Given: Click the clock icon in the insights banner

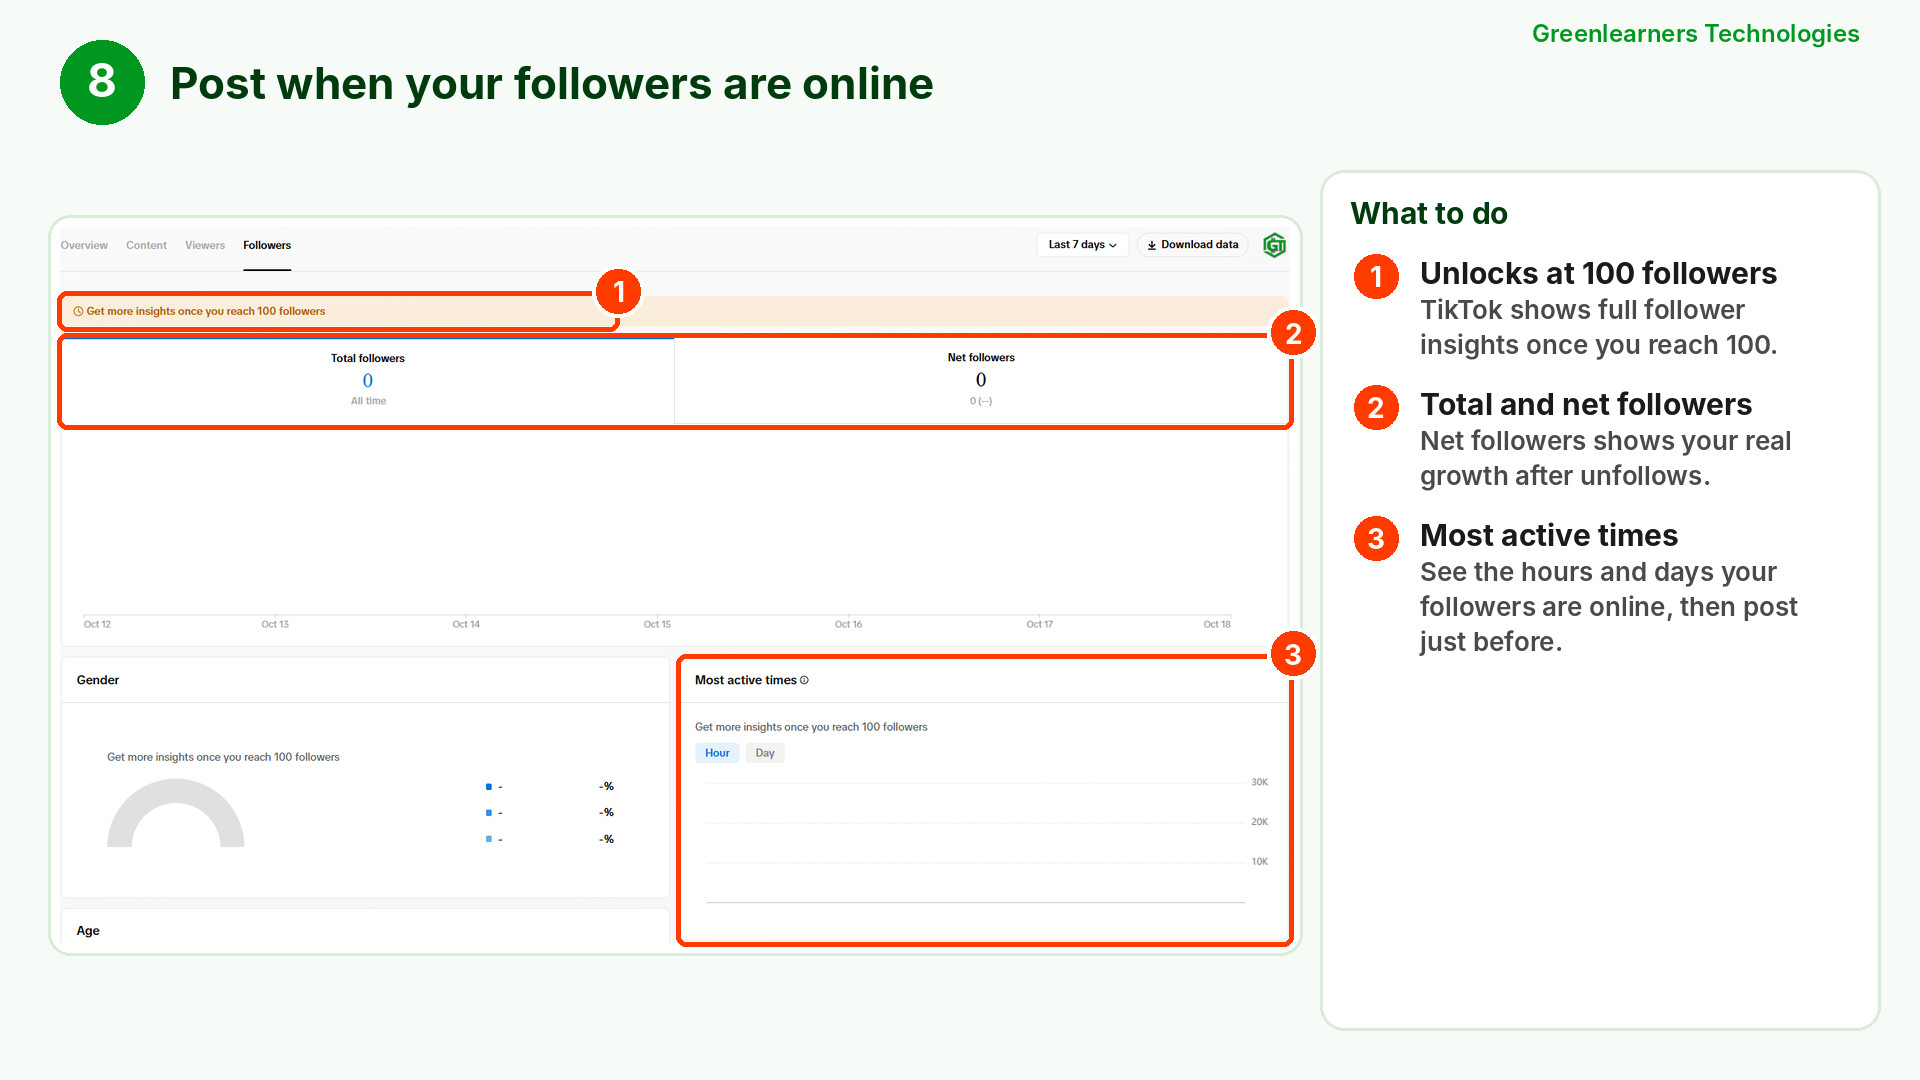Looking at the screenshot, I should 78,312.
